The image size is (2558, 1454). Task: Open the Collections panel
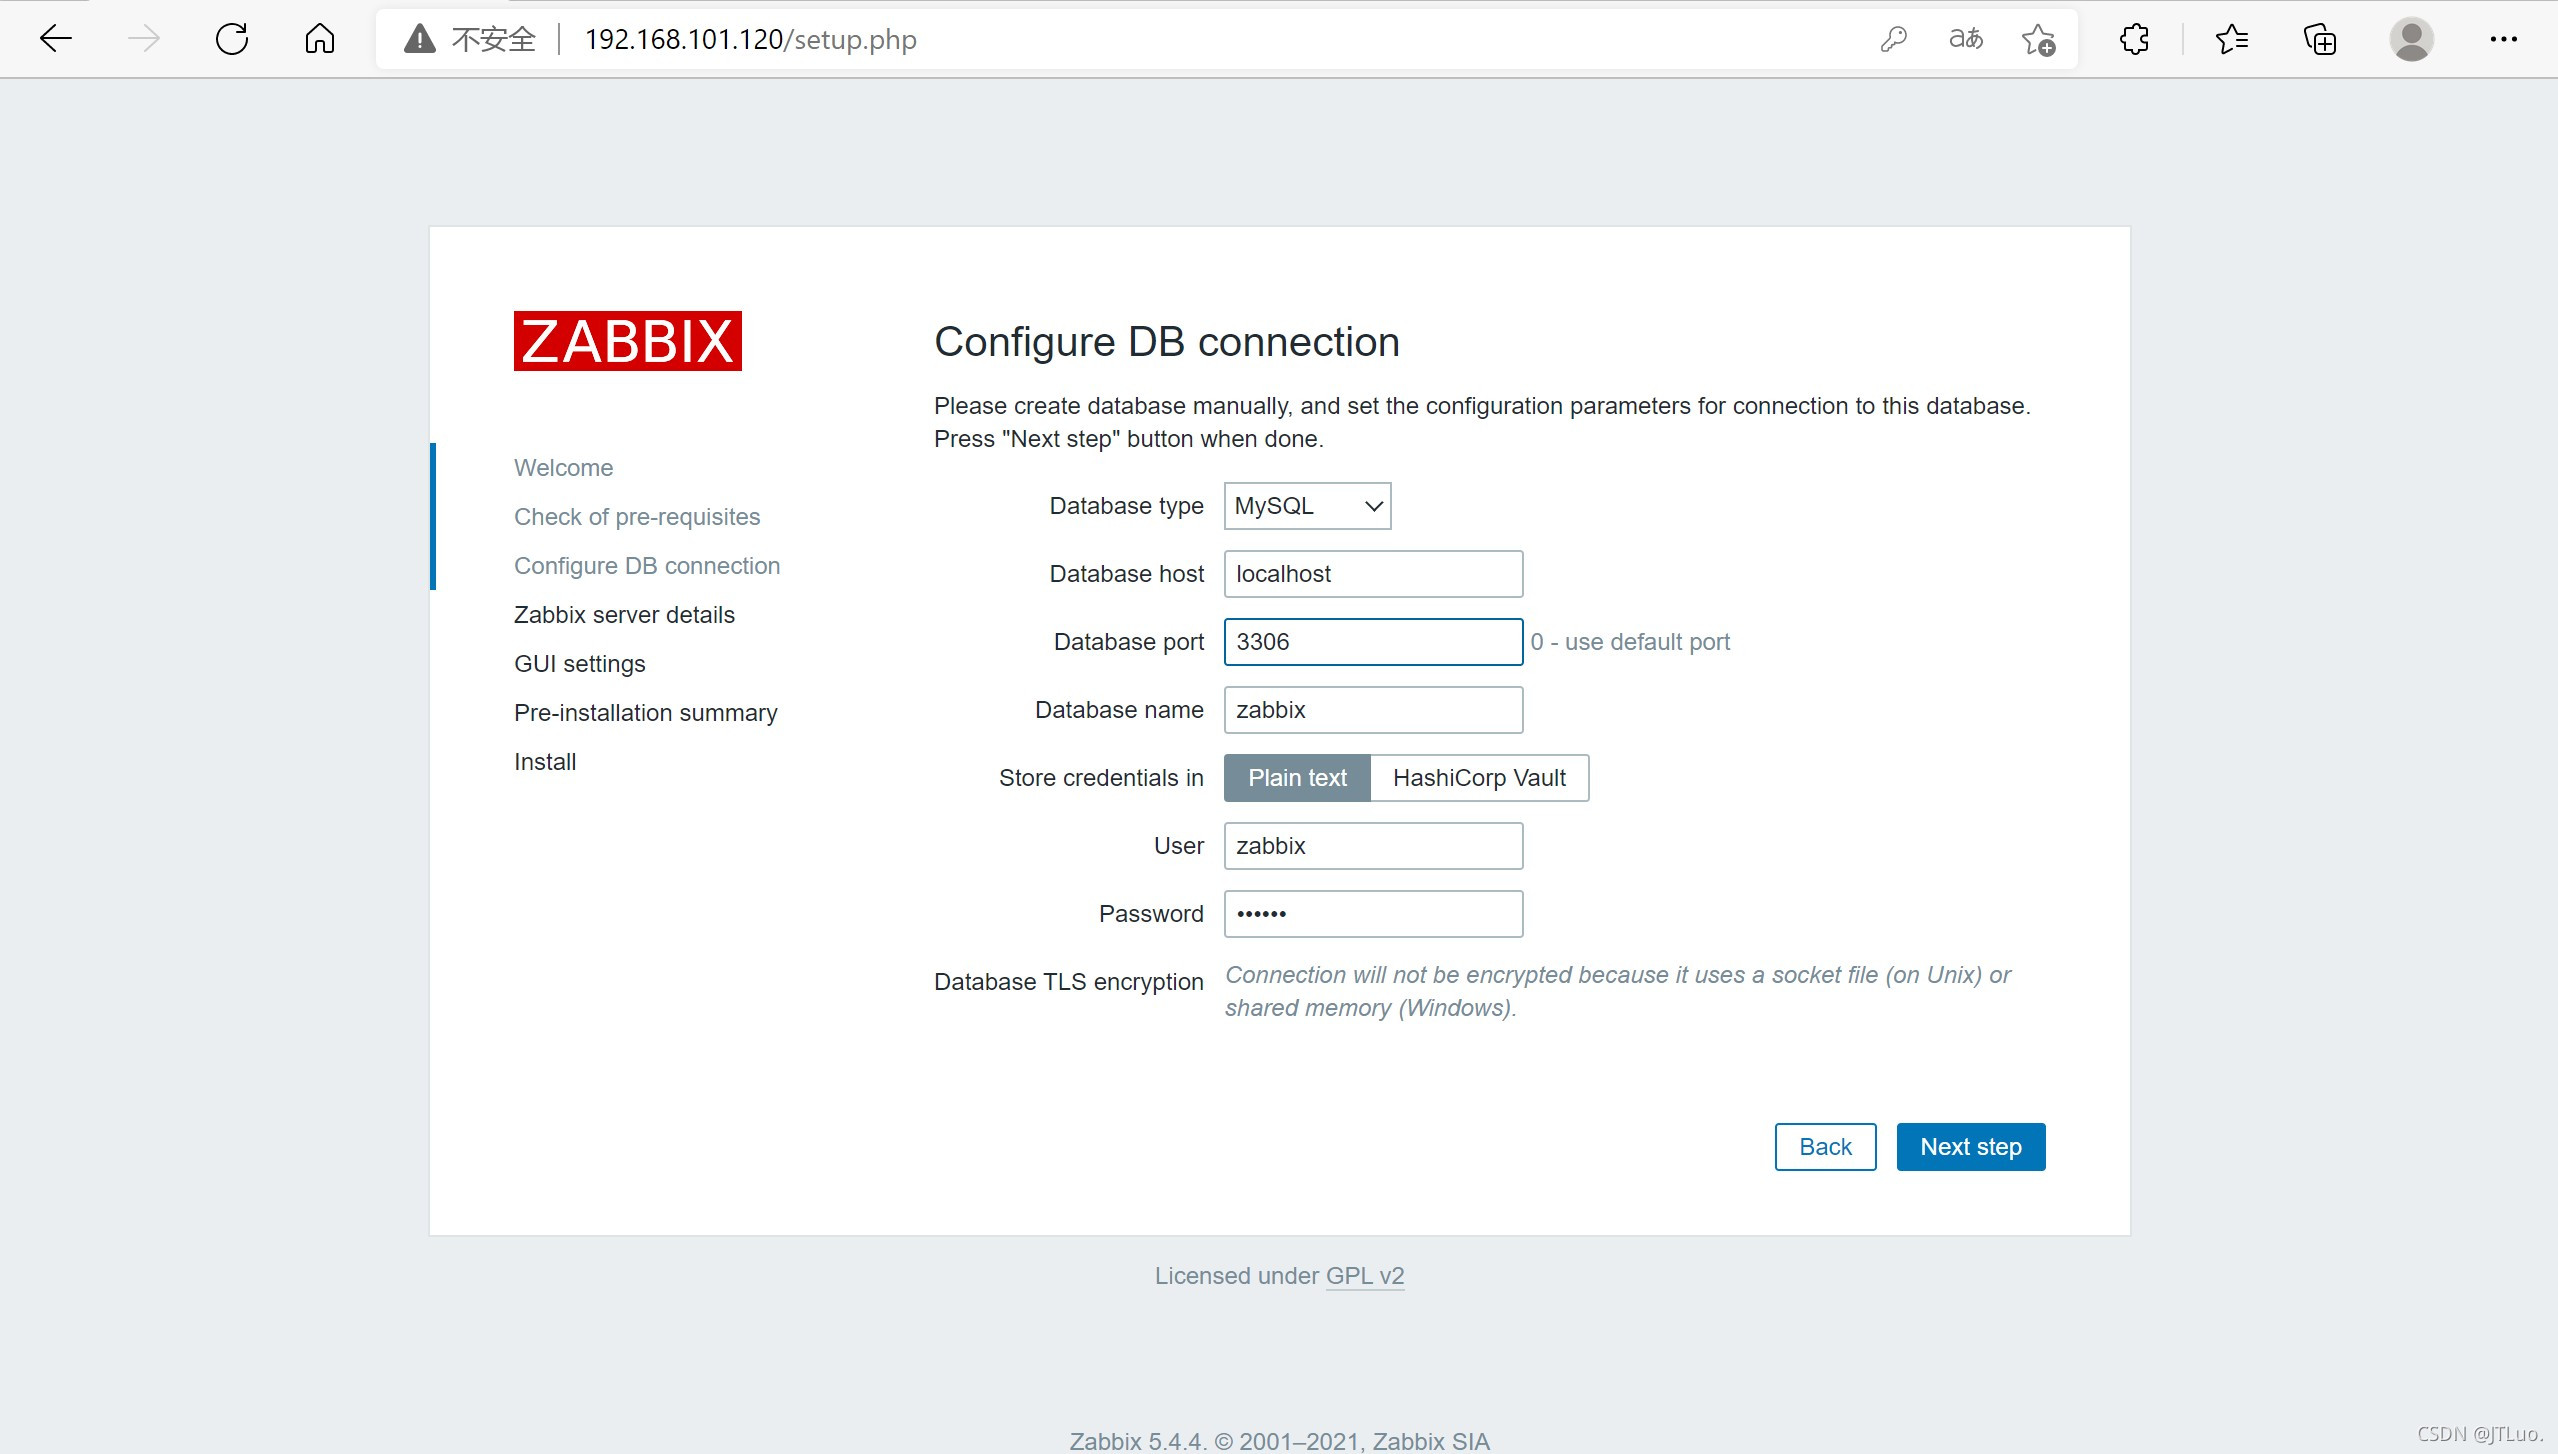click(x=2320, y=39)
